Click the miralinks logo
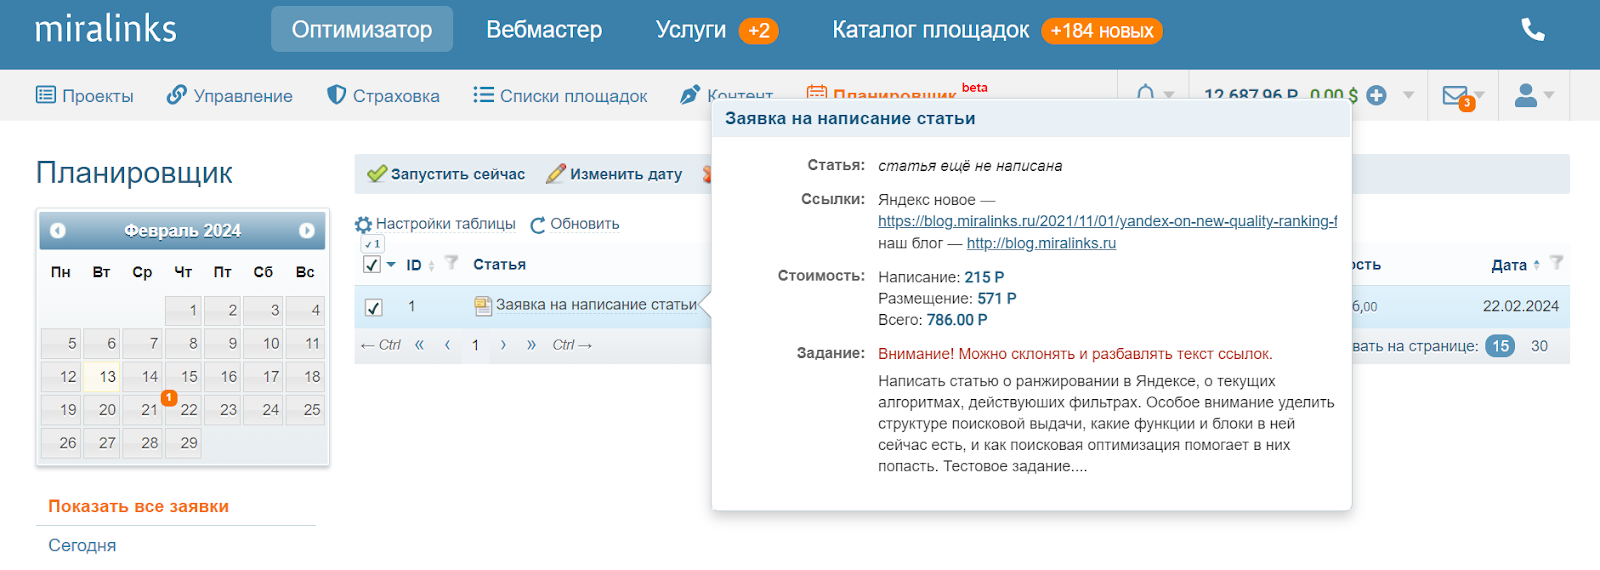 click(x=106, y=29)
